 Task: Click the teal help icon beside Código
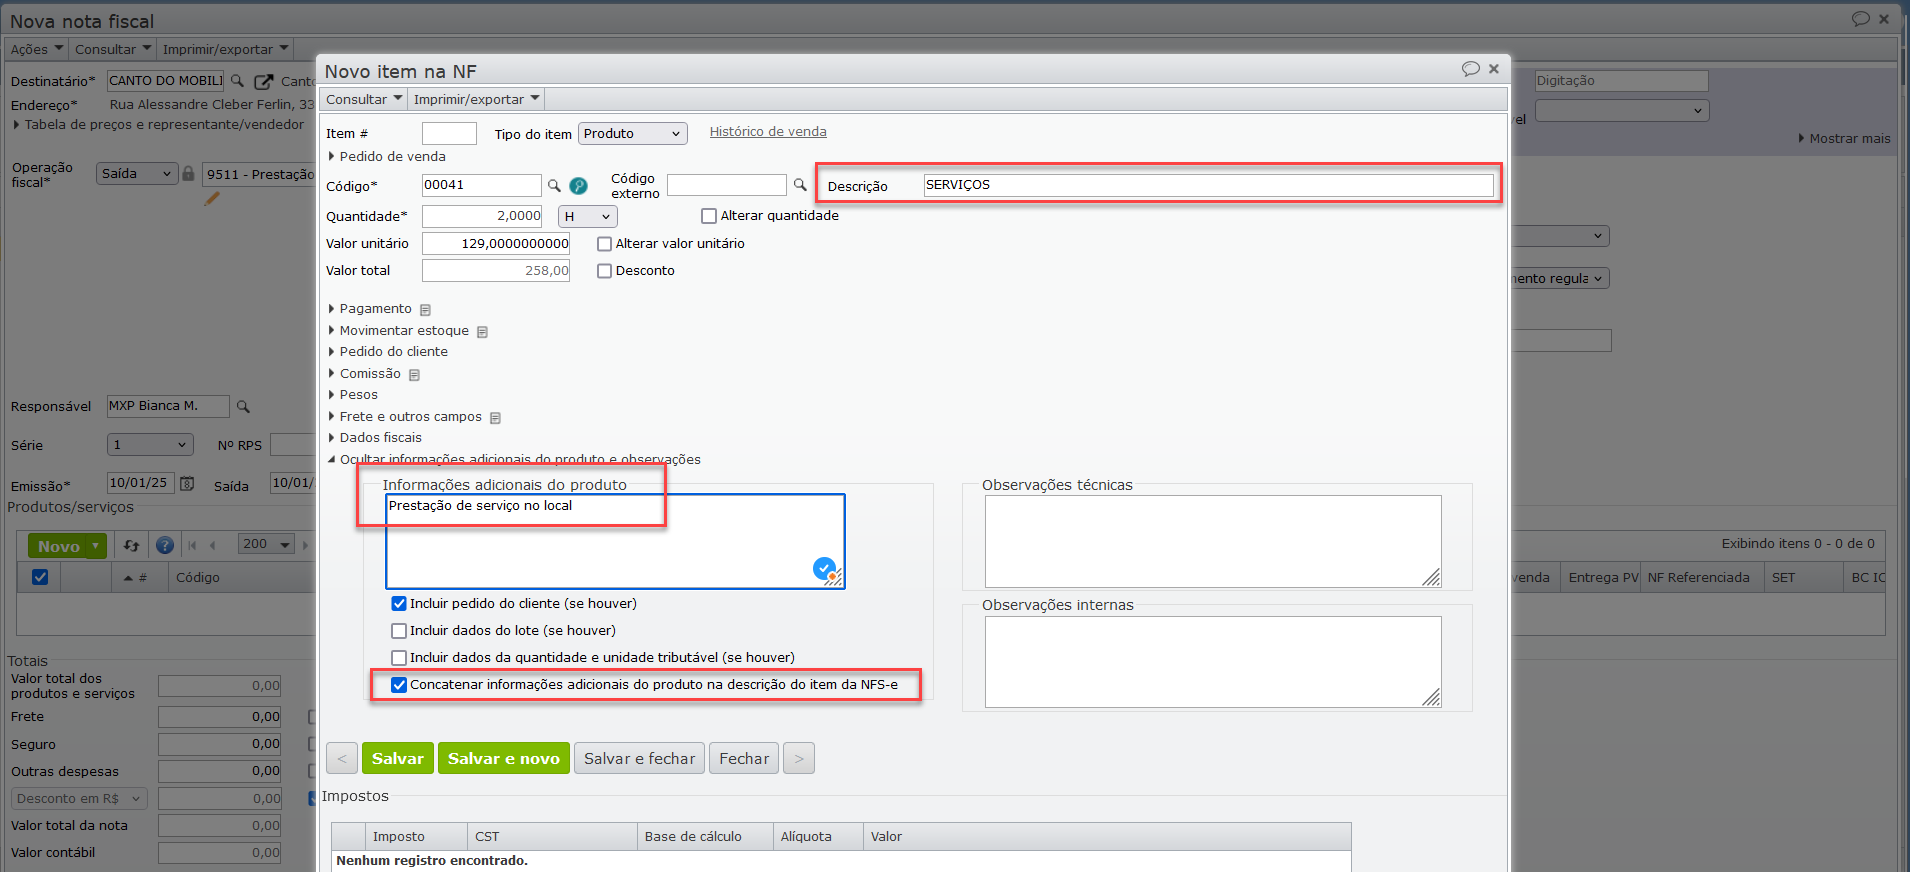(x=578, y=186)
